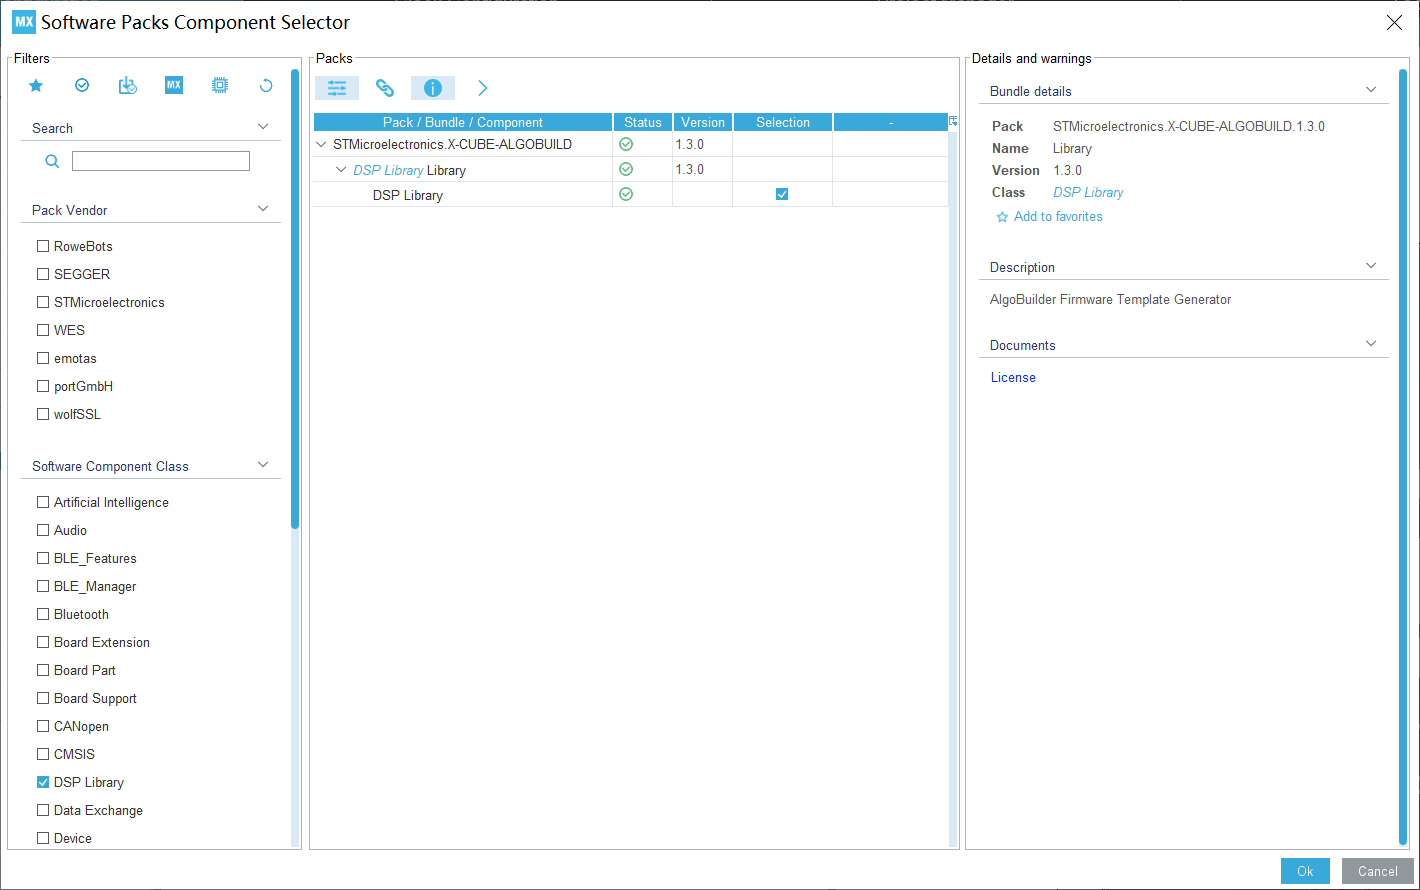1420x890 pixels.
Task: Click the Filters panel vertical scrollbar
Action: pos(295,298)
